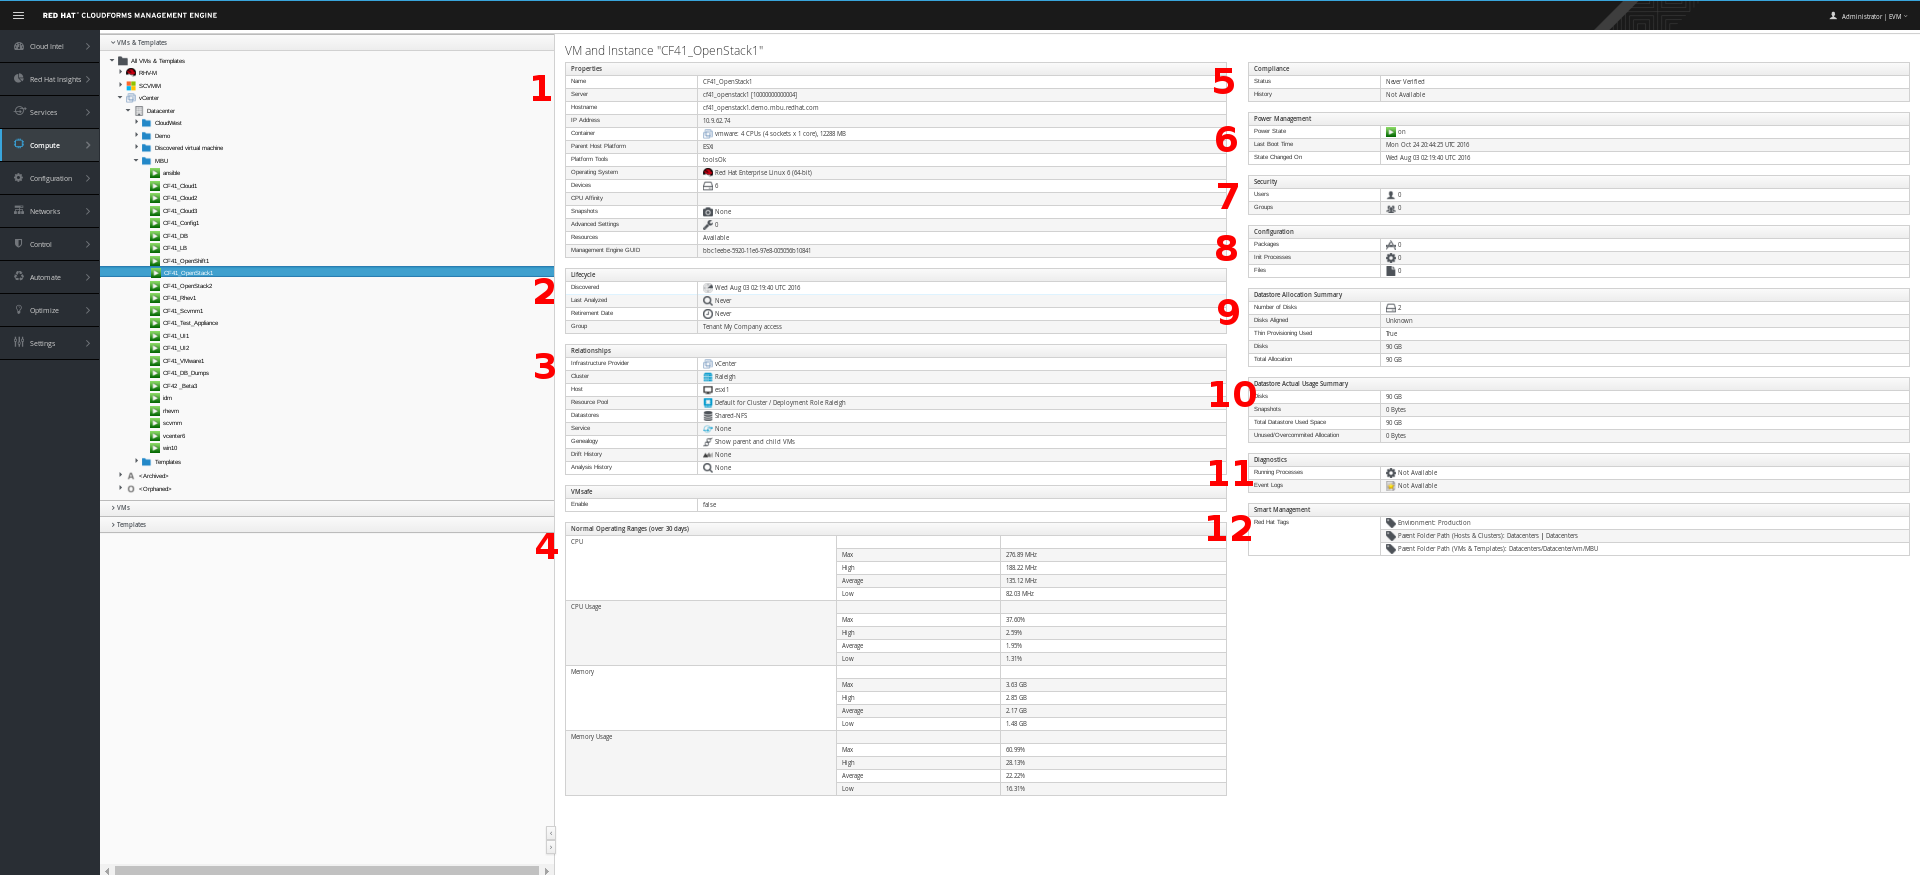Select the Compute menu item
Viewport: 1920px width, 875px height.
pyautogui.click(x=50, y=145)
